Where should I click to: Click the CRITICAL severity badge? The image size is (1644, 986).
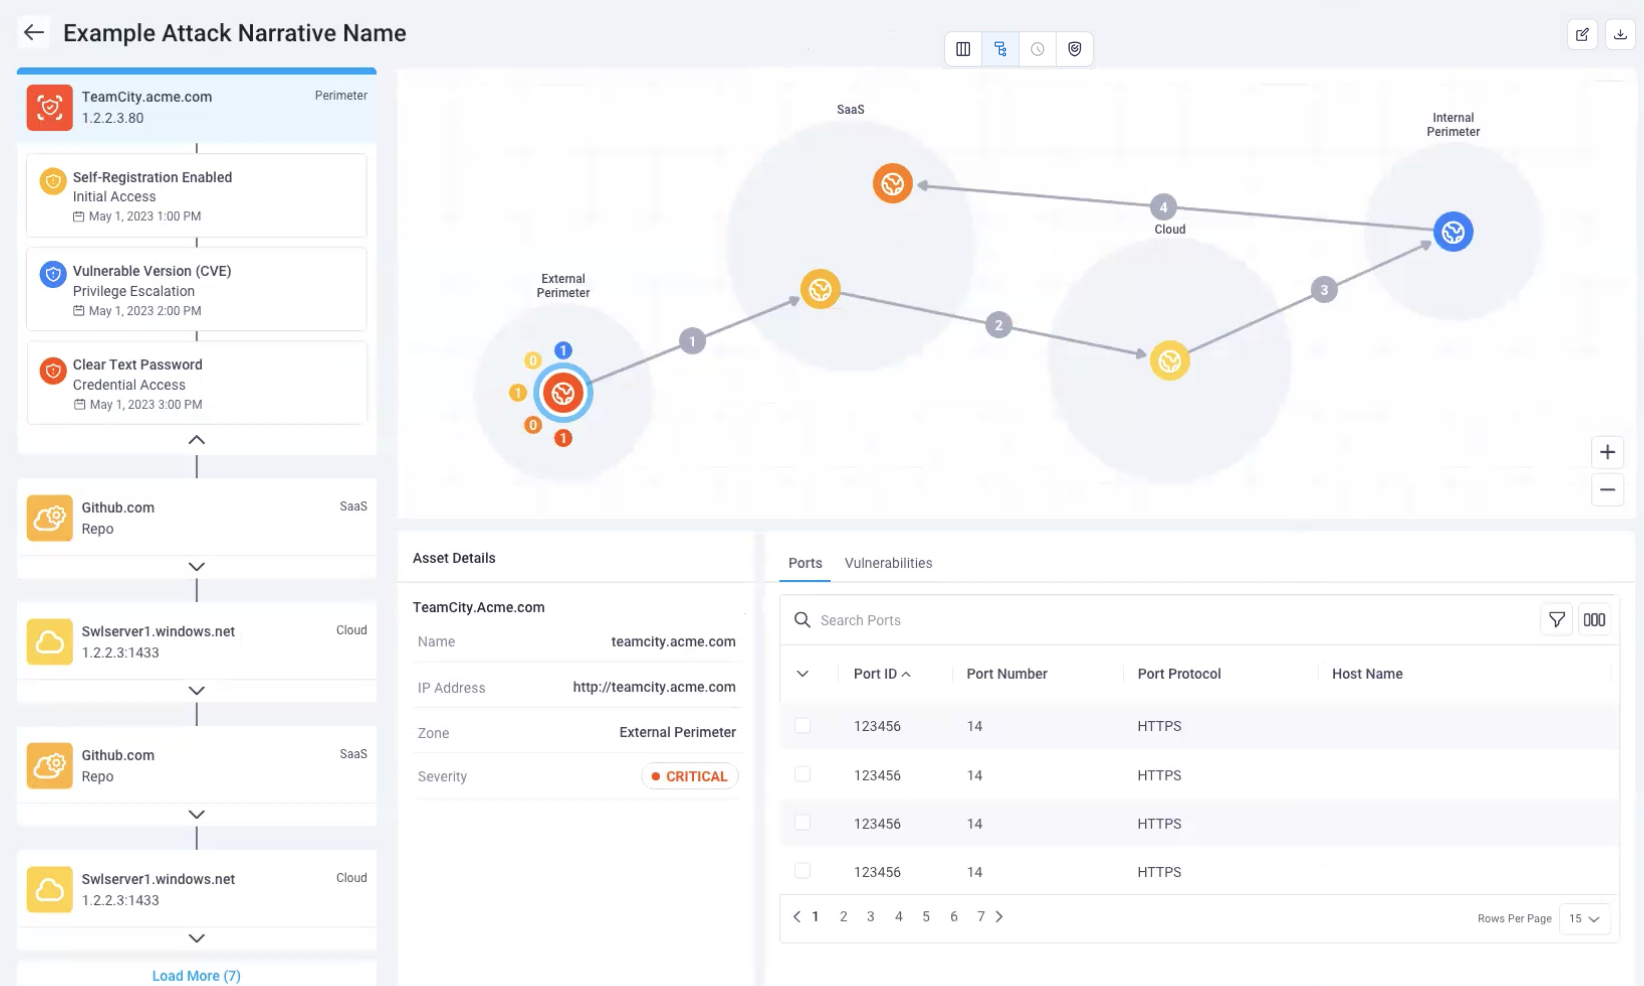coord(690,776)
